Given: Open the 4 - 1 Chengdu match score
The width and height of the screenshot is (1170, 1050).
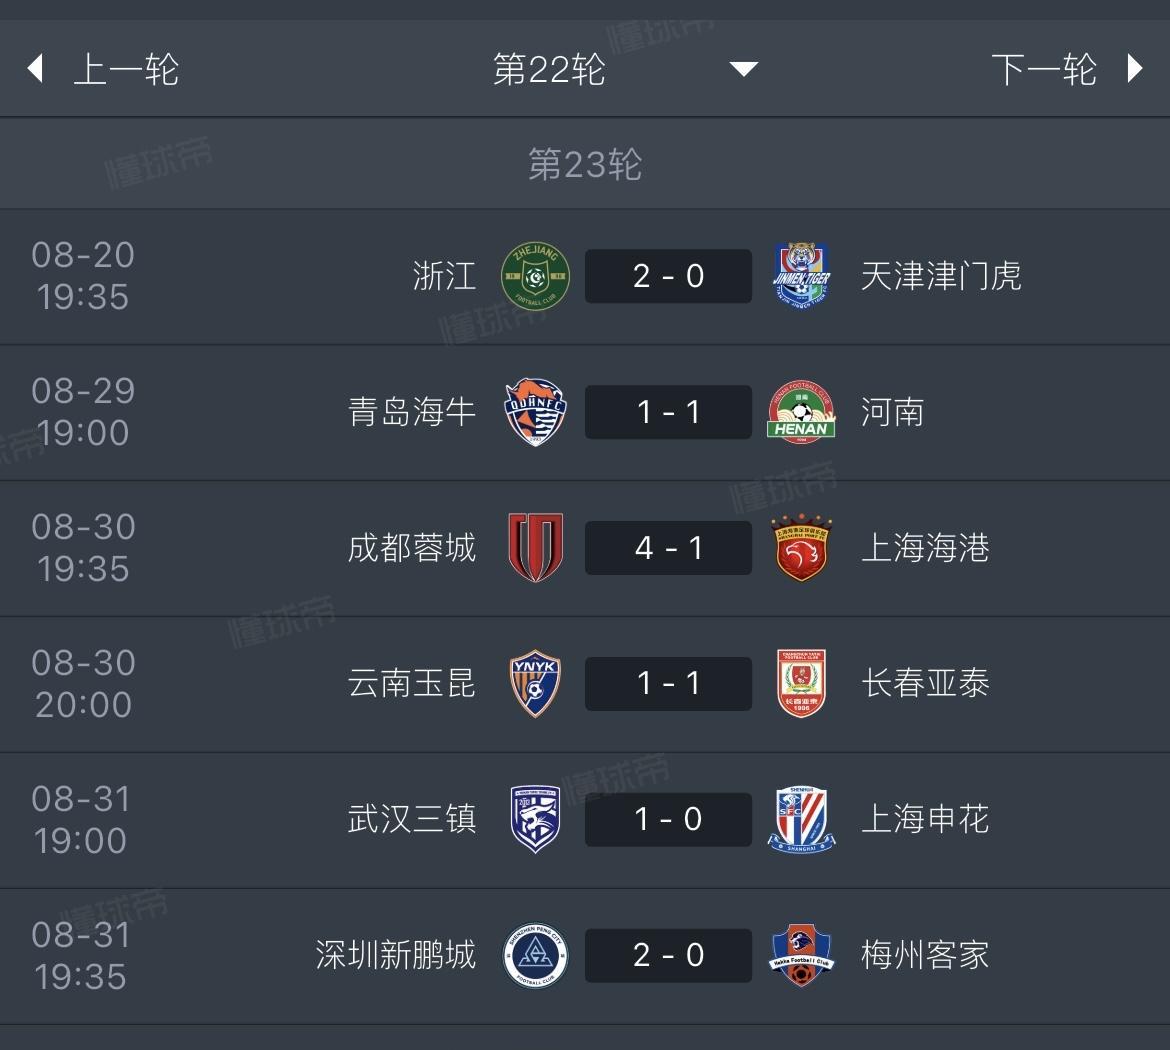Looking at the screenshot, I should [x=668, y=548].
